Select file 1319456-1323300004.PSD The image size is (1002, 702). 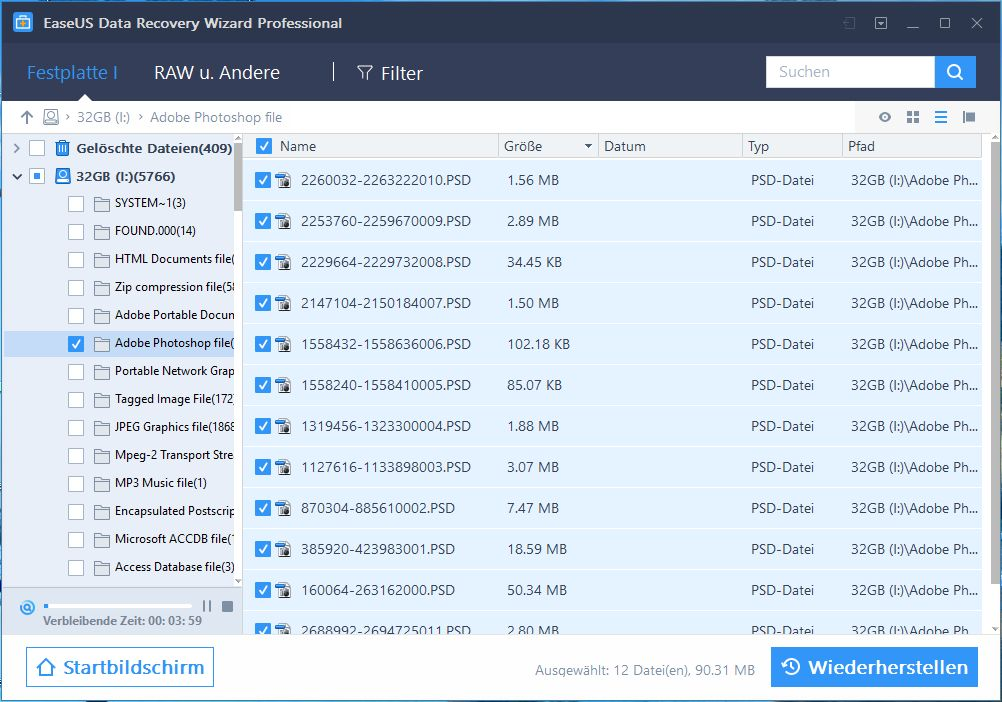[385, 426]
